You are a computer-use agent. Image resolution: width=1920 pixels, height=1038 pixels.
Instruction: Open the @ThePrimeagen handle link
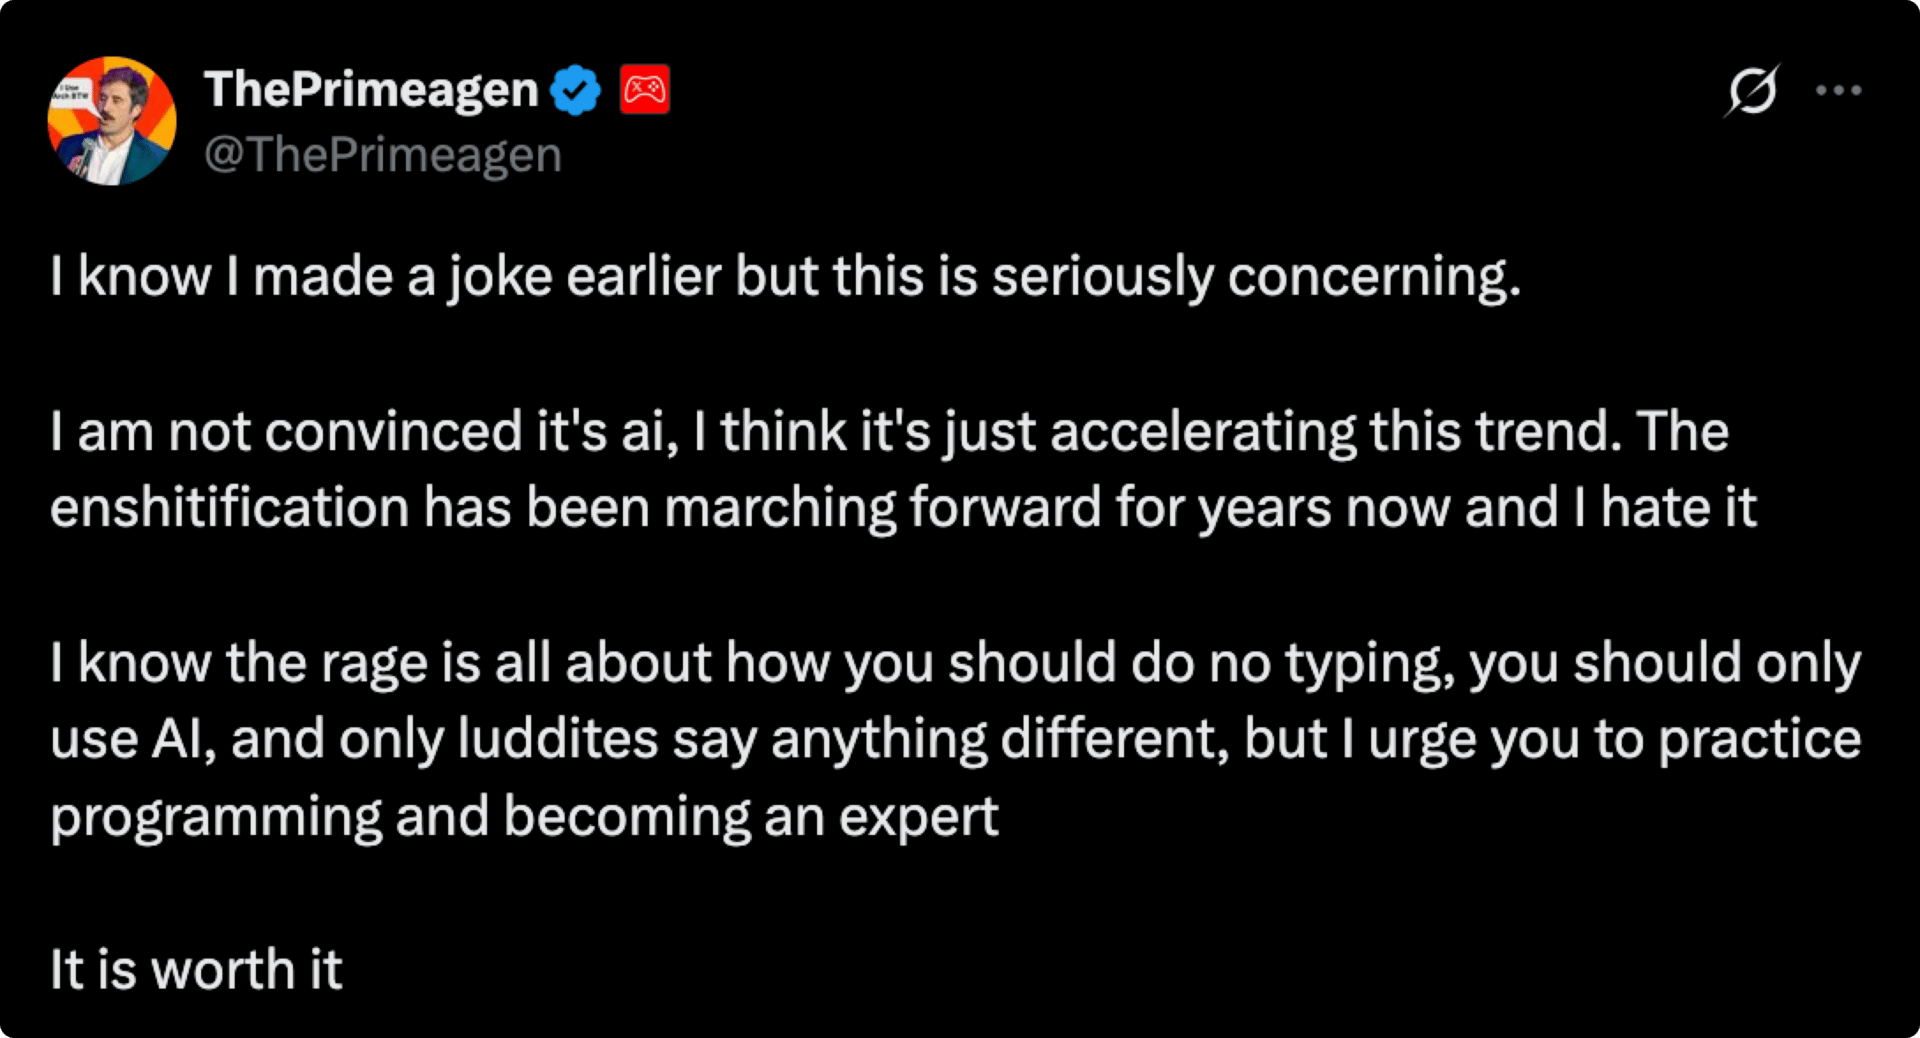pos(383,155)
